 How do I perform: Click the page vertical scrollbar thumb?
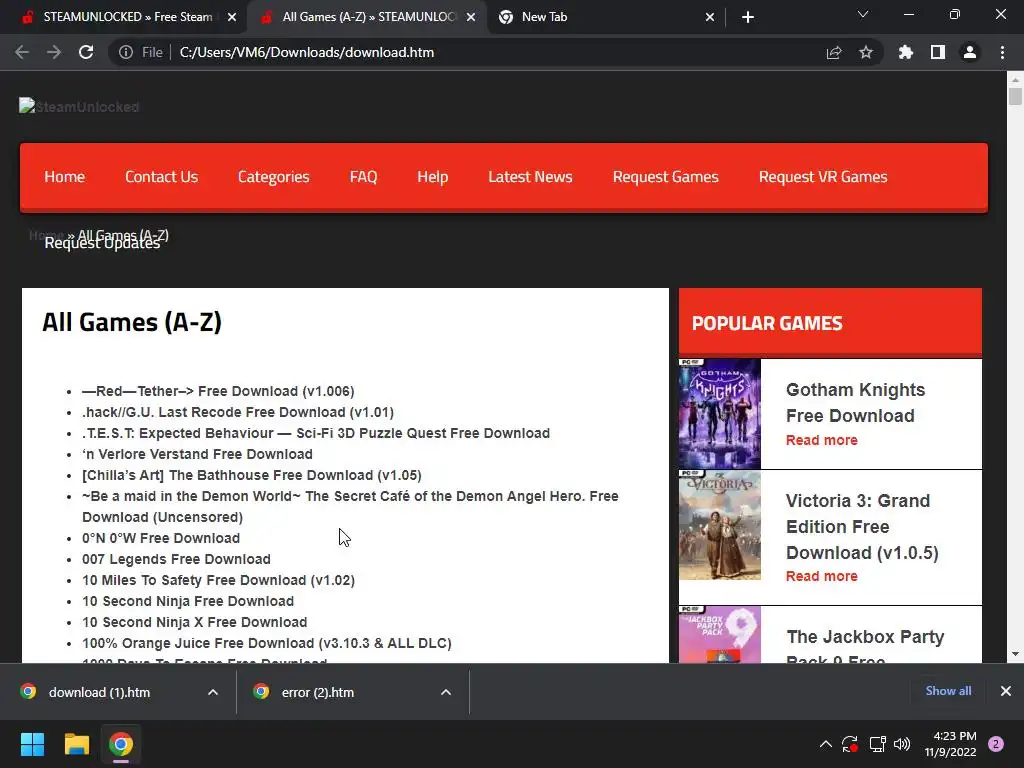1015,96
